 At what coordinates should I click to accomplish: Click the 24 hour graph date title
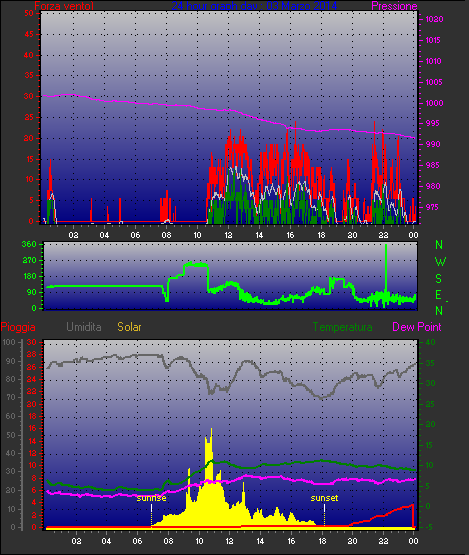(x=254, y=5)
